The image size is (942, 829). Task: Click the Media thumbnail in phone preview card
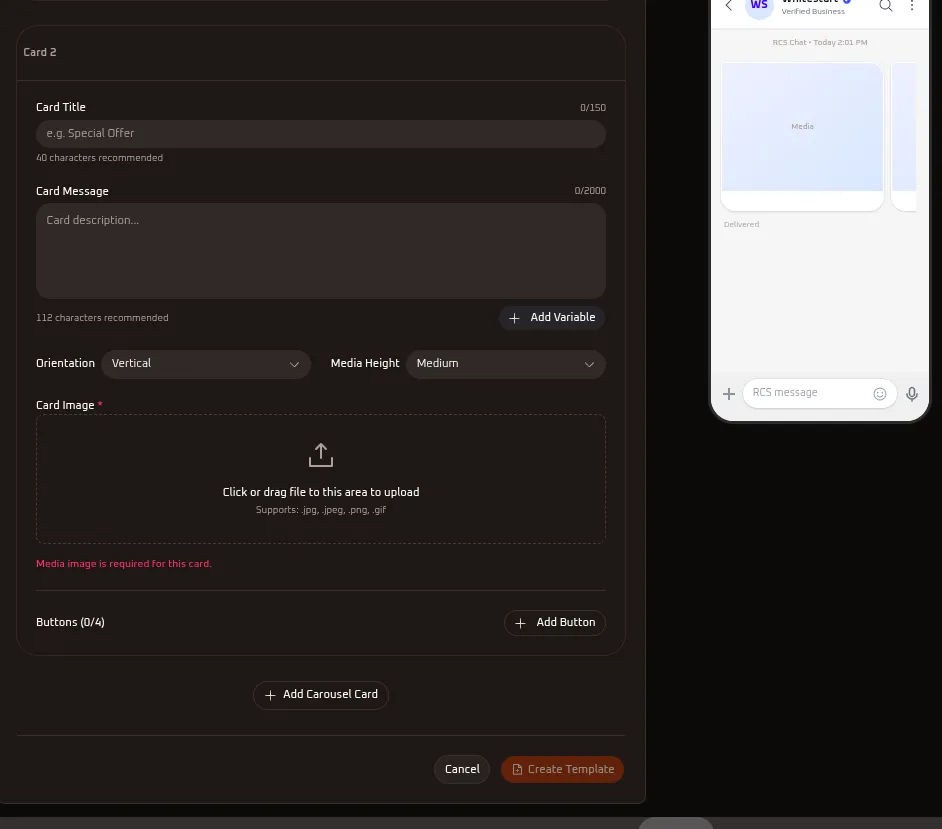pos(802,127)
